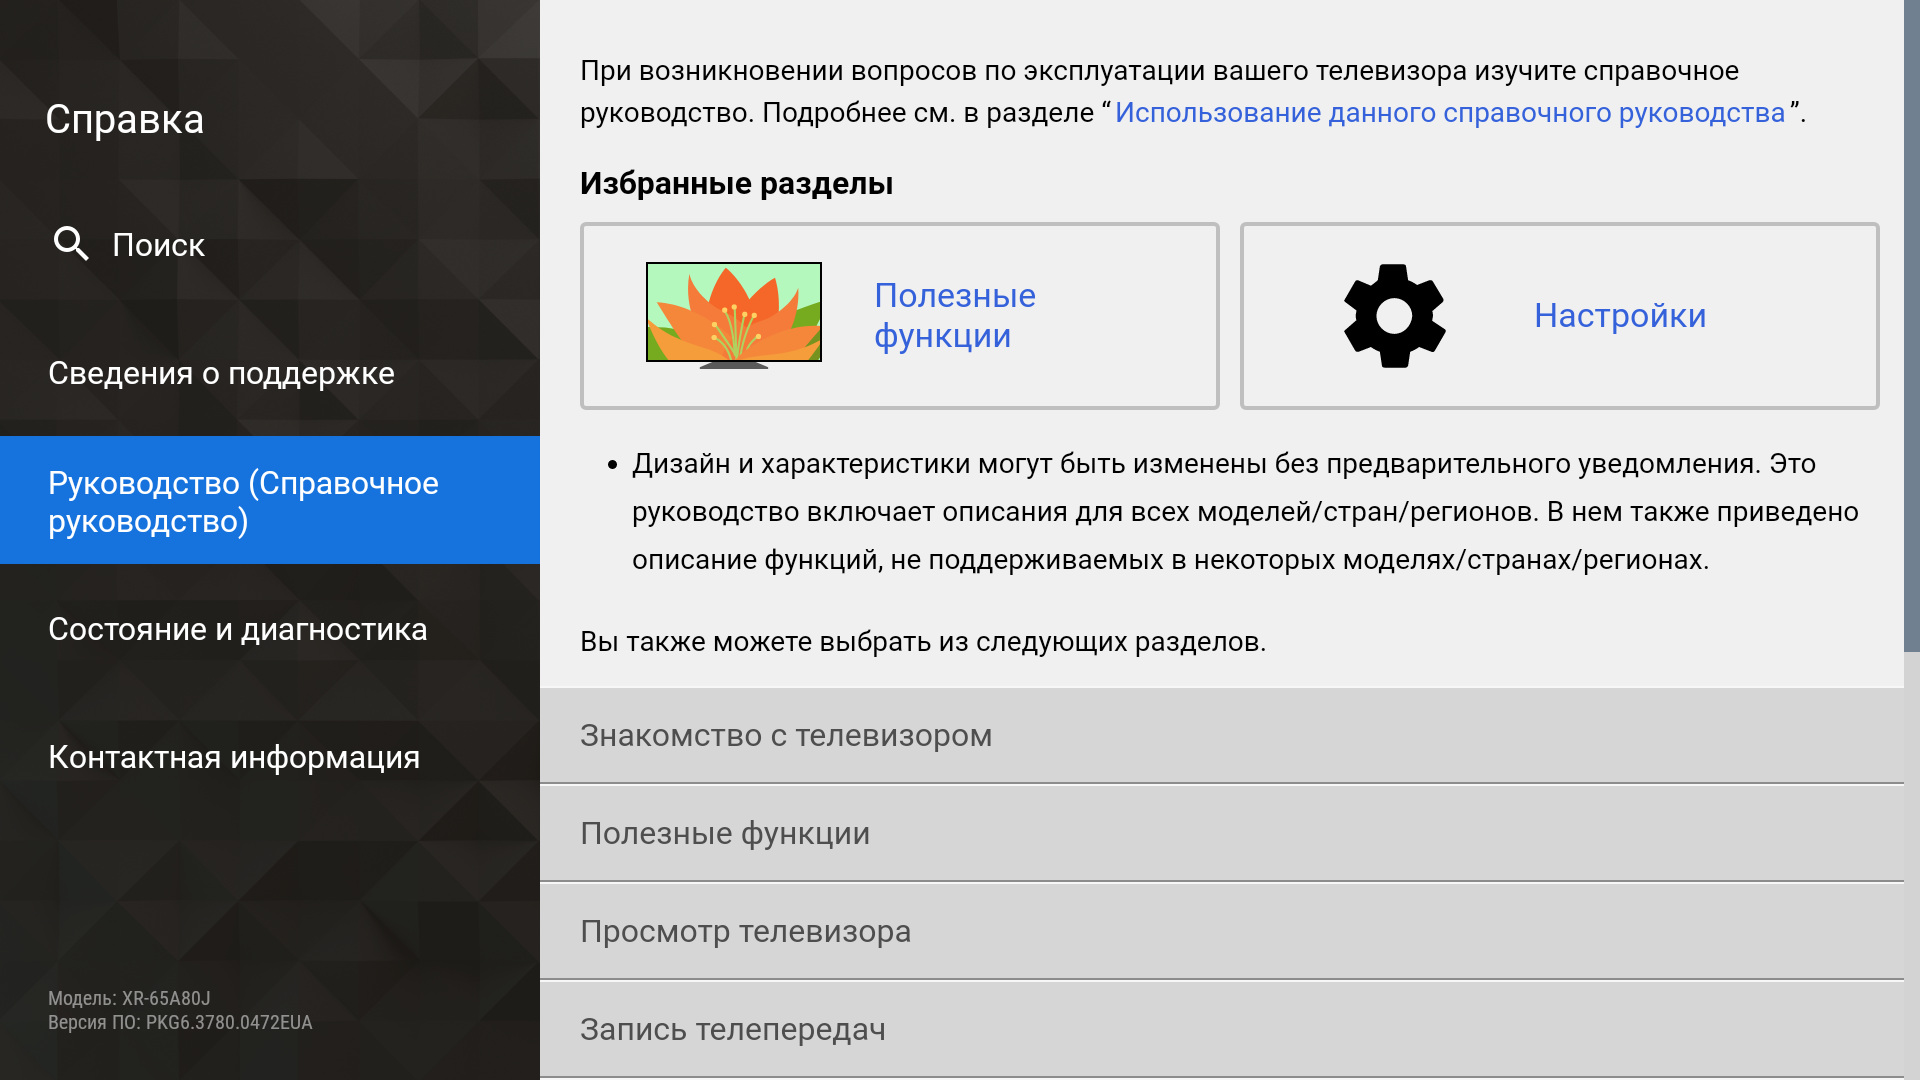Click the Модель XR-65A80J text

(x=129, y=998)
